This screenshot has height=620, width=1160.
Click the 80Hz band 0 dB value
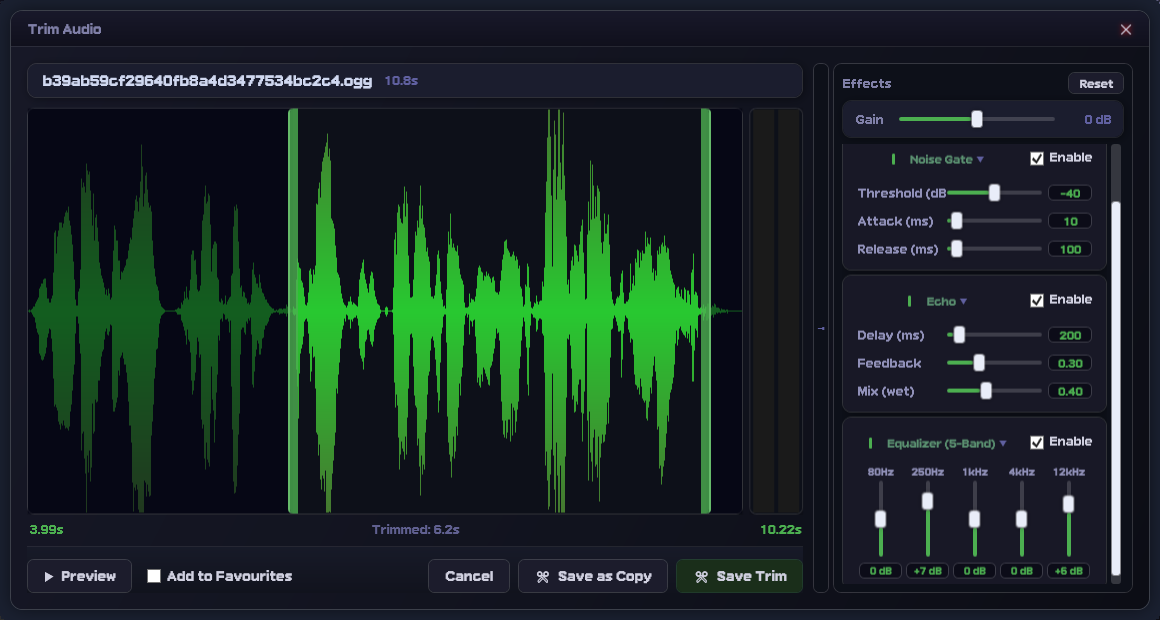coord(880,571)
